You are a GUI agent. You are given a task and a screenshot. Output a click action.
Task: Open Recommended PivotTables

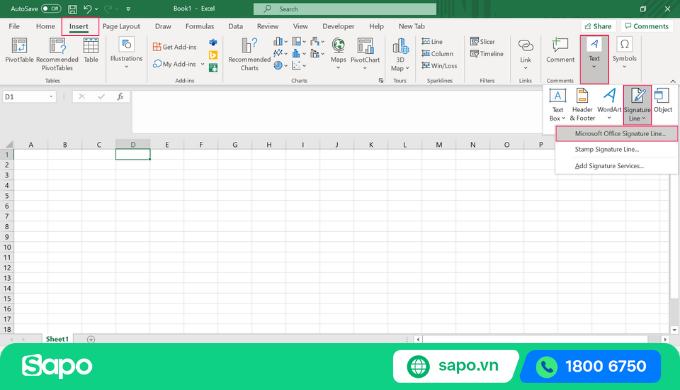tap(57, 54)
